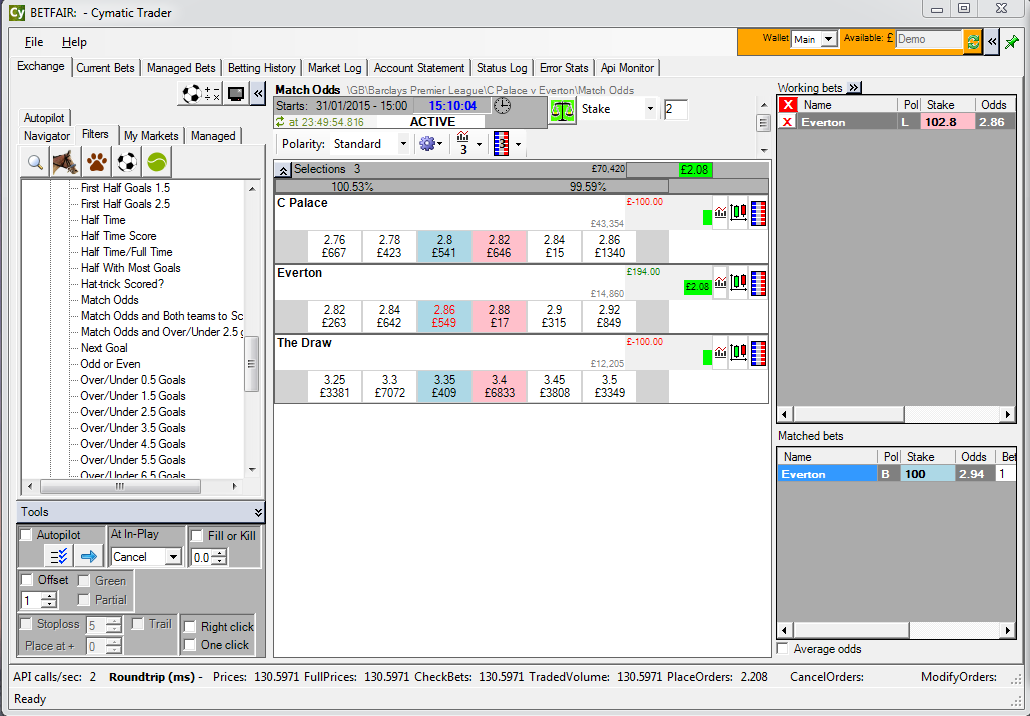The image size is (1030, 716).
Task: Open The Draw candlestick chart icon
Action: point(739,353)
